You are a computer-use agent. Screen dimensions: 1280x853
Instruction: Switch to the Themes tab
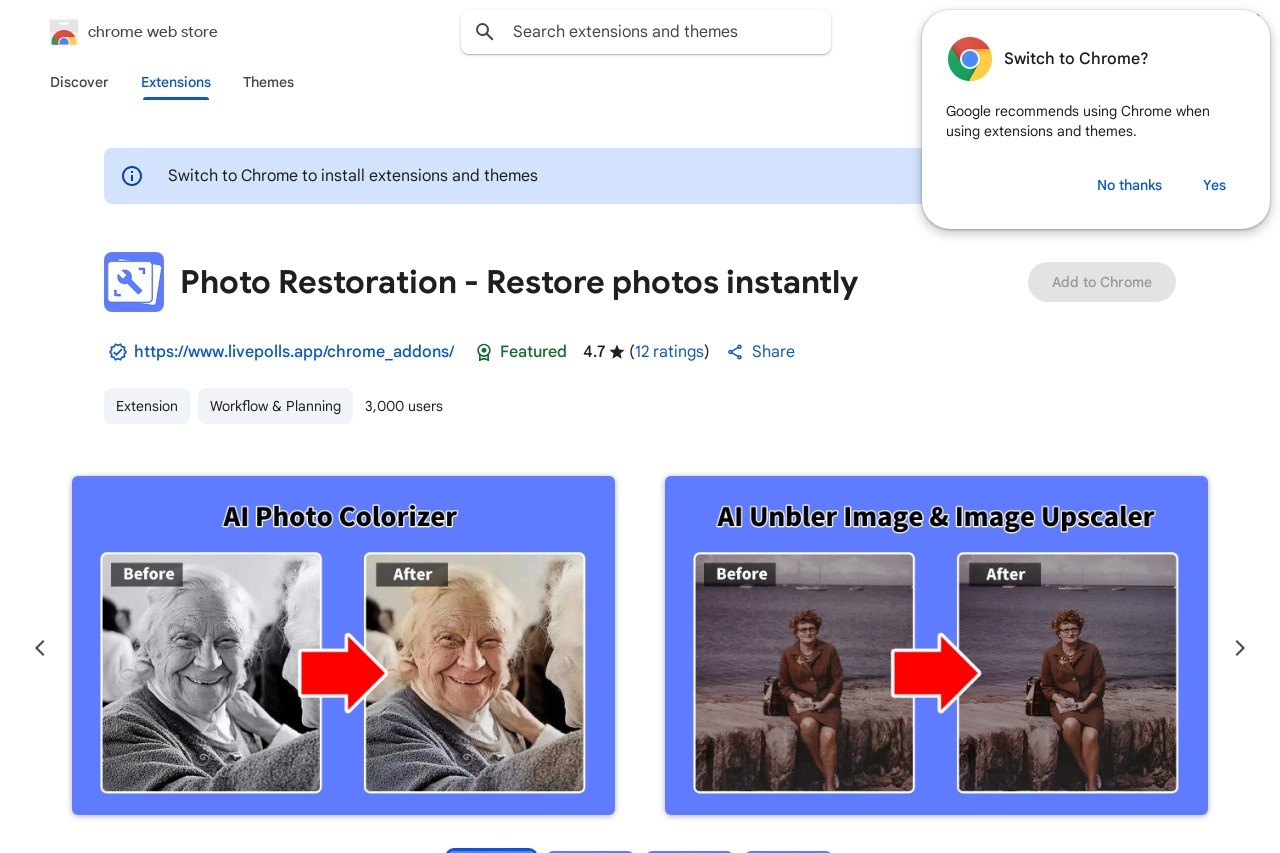pyautogui.click(x=268, y=82)
